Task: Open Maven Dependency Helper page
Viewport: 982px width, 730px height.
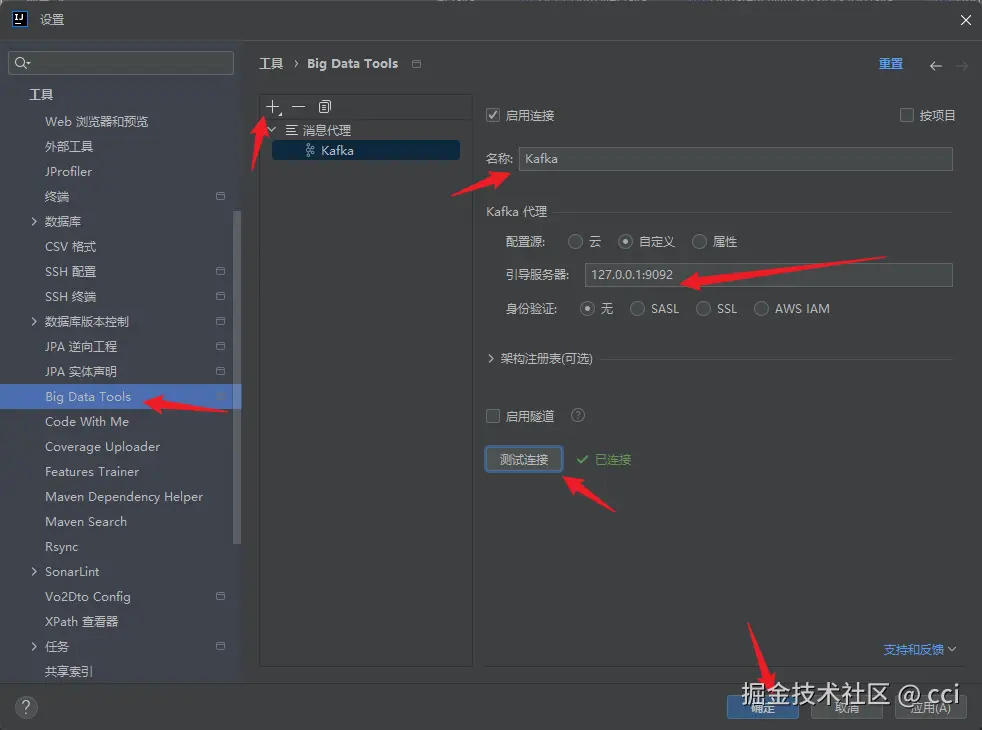Action: 124,496
